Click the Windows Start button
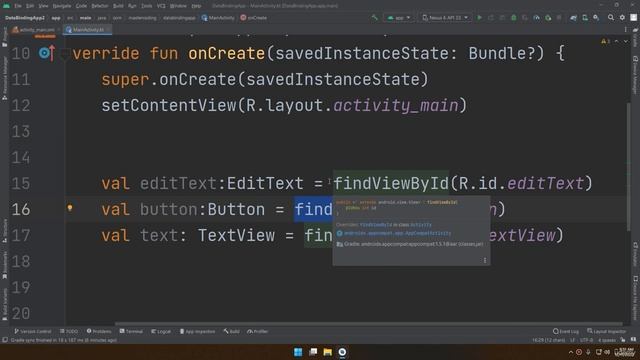The width and height of the screenshot is (640, 360). coord(298,352)
